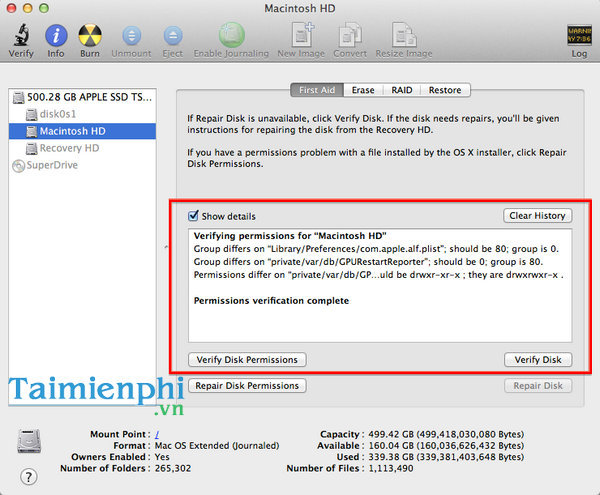Click the greyed Repair Disk button
Image resolution: width=600 pixels, height=495 pixels.
538,386
